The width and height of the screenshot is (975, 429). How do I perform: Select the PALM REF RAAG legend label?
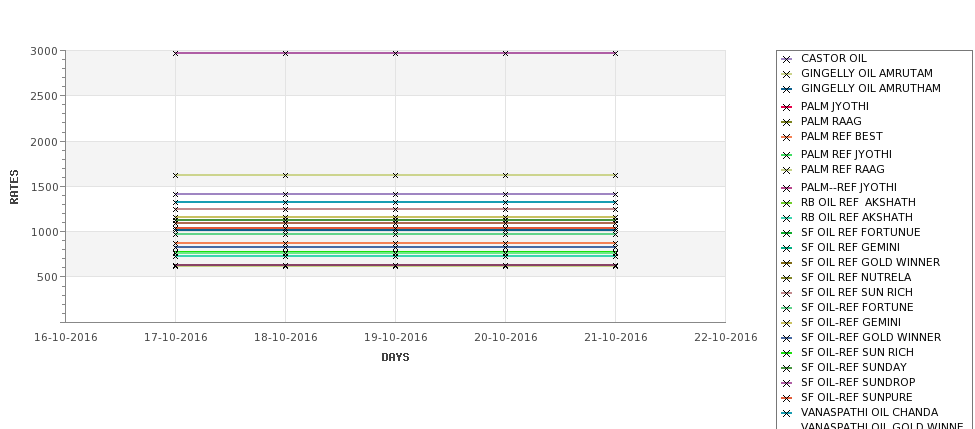click(x=842, y=169)
